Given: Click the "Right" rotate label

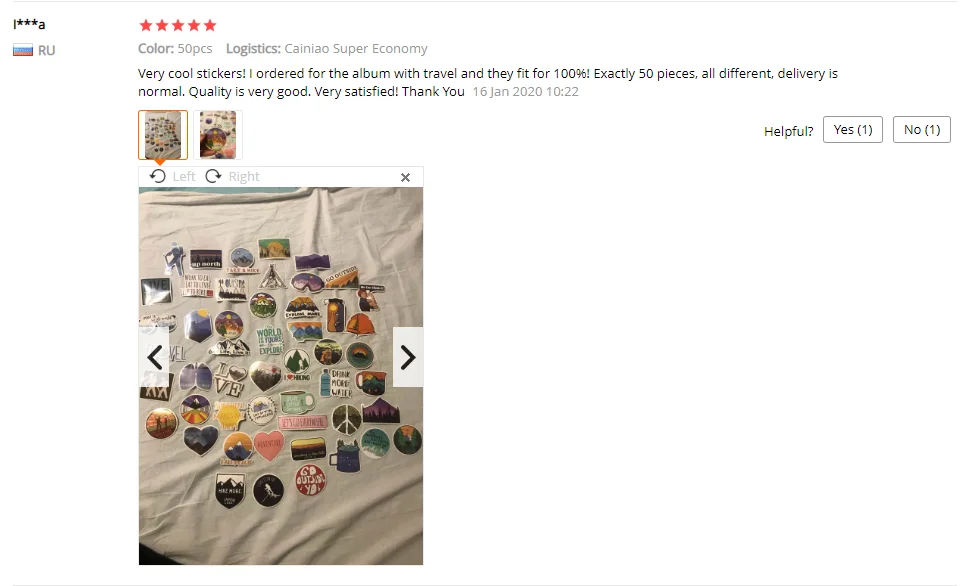Looking at the screenshot, I should [244, 177].
